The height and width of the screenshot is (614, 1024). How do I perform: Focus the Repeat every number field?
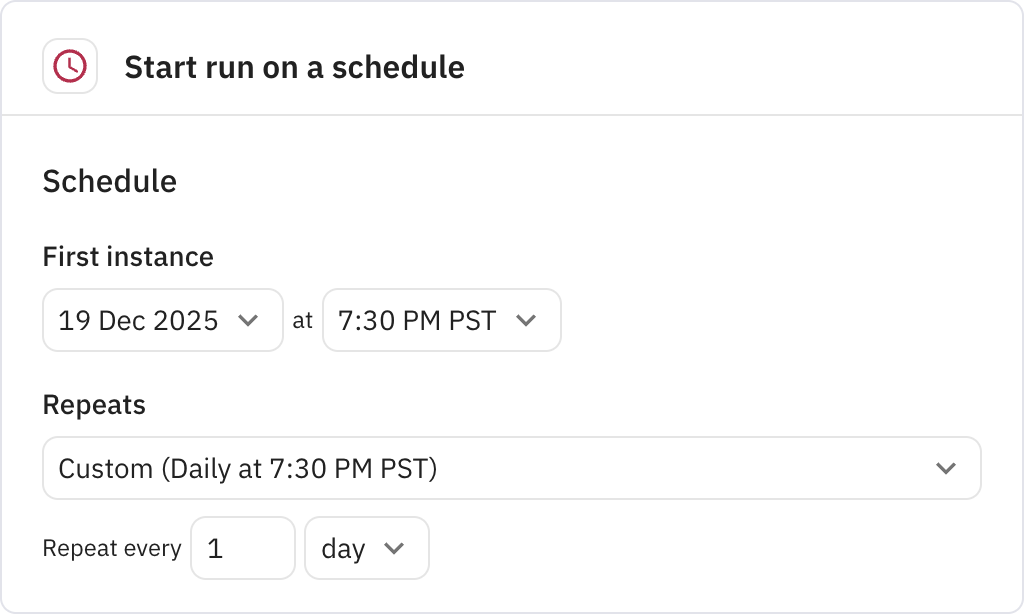point(243,548)
